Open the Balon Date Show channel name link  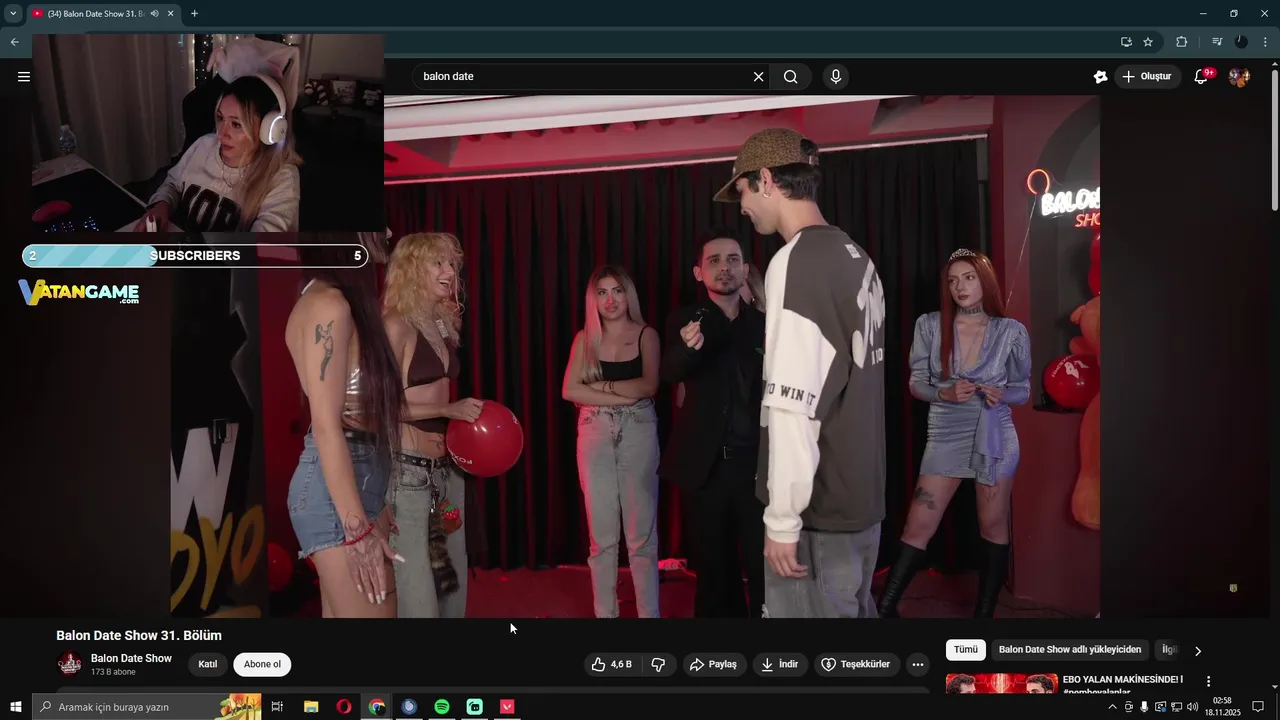[x=131, y=658]
